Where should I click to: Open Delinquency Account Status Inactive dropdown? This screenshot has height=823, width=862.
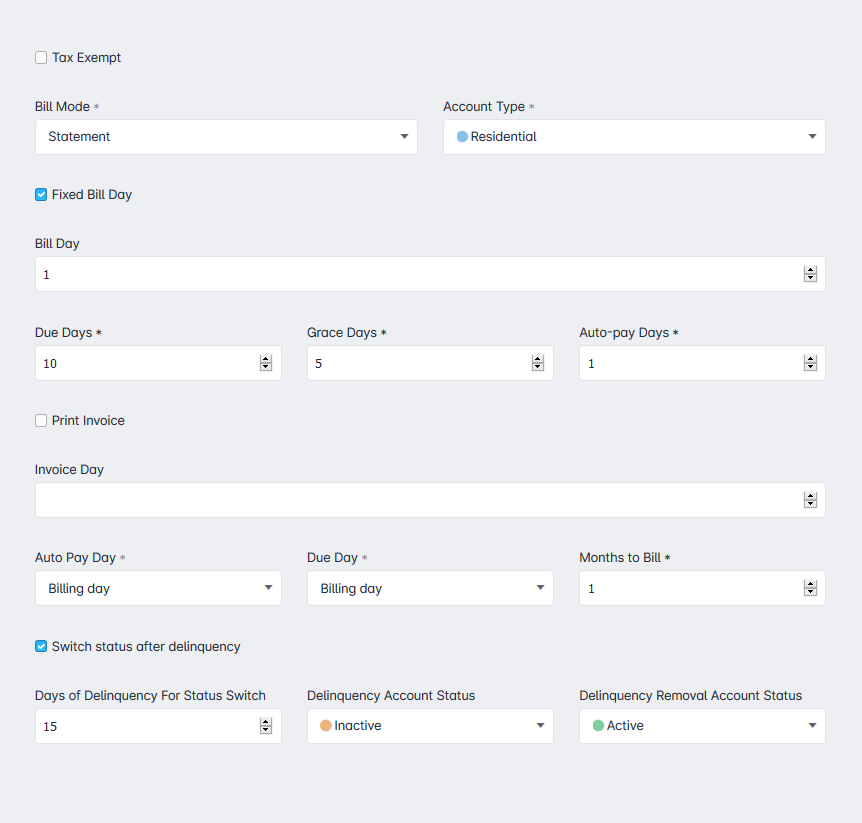click(x=430, y=726)
